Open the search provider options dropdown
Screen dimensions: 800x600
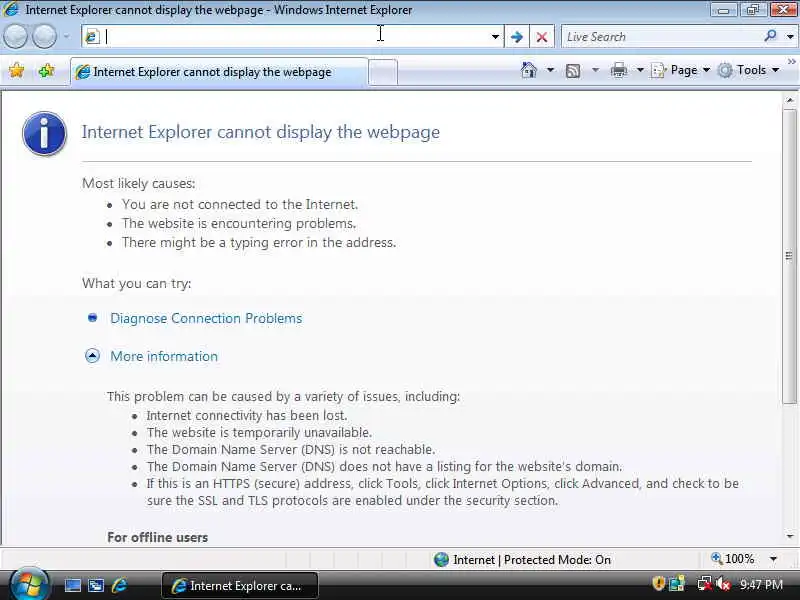pos(790,37)
